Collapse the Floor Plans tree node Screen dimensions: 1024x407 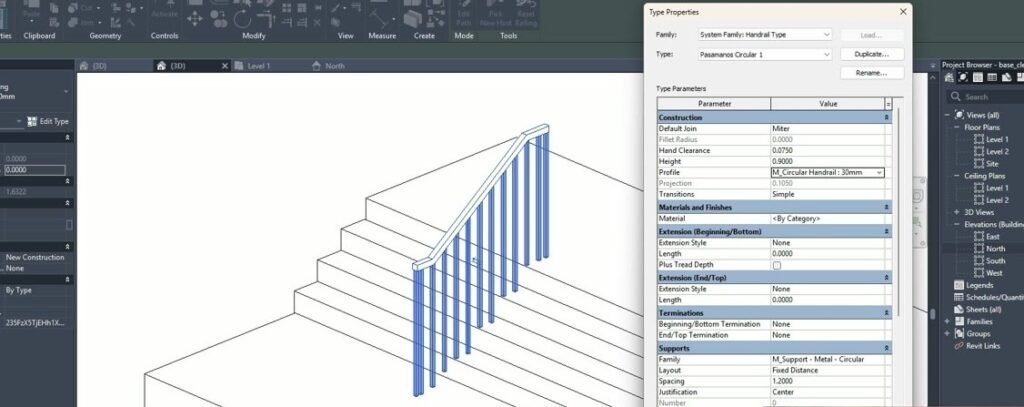pos(957,127)
